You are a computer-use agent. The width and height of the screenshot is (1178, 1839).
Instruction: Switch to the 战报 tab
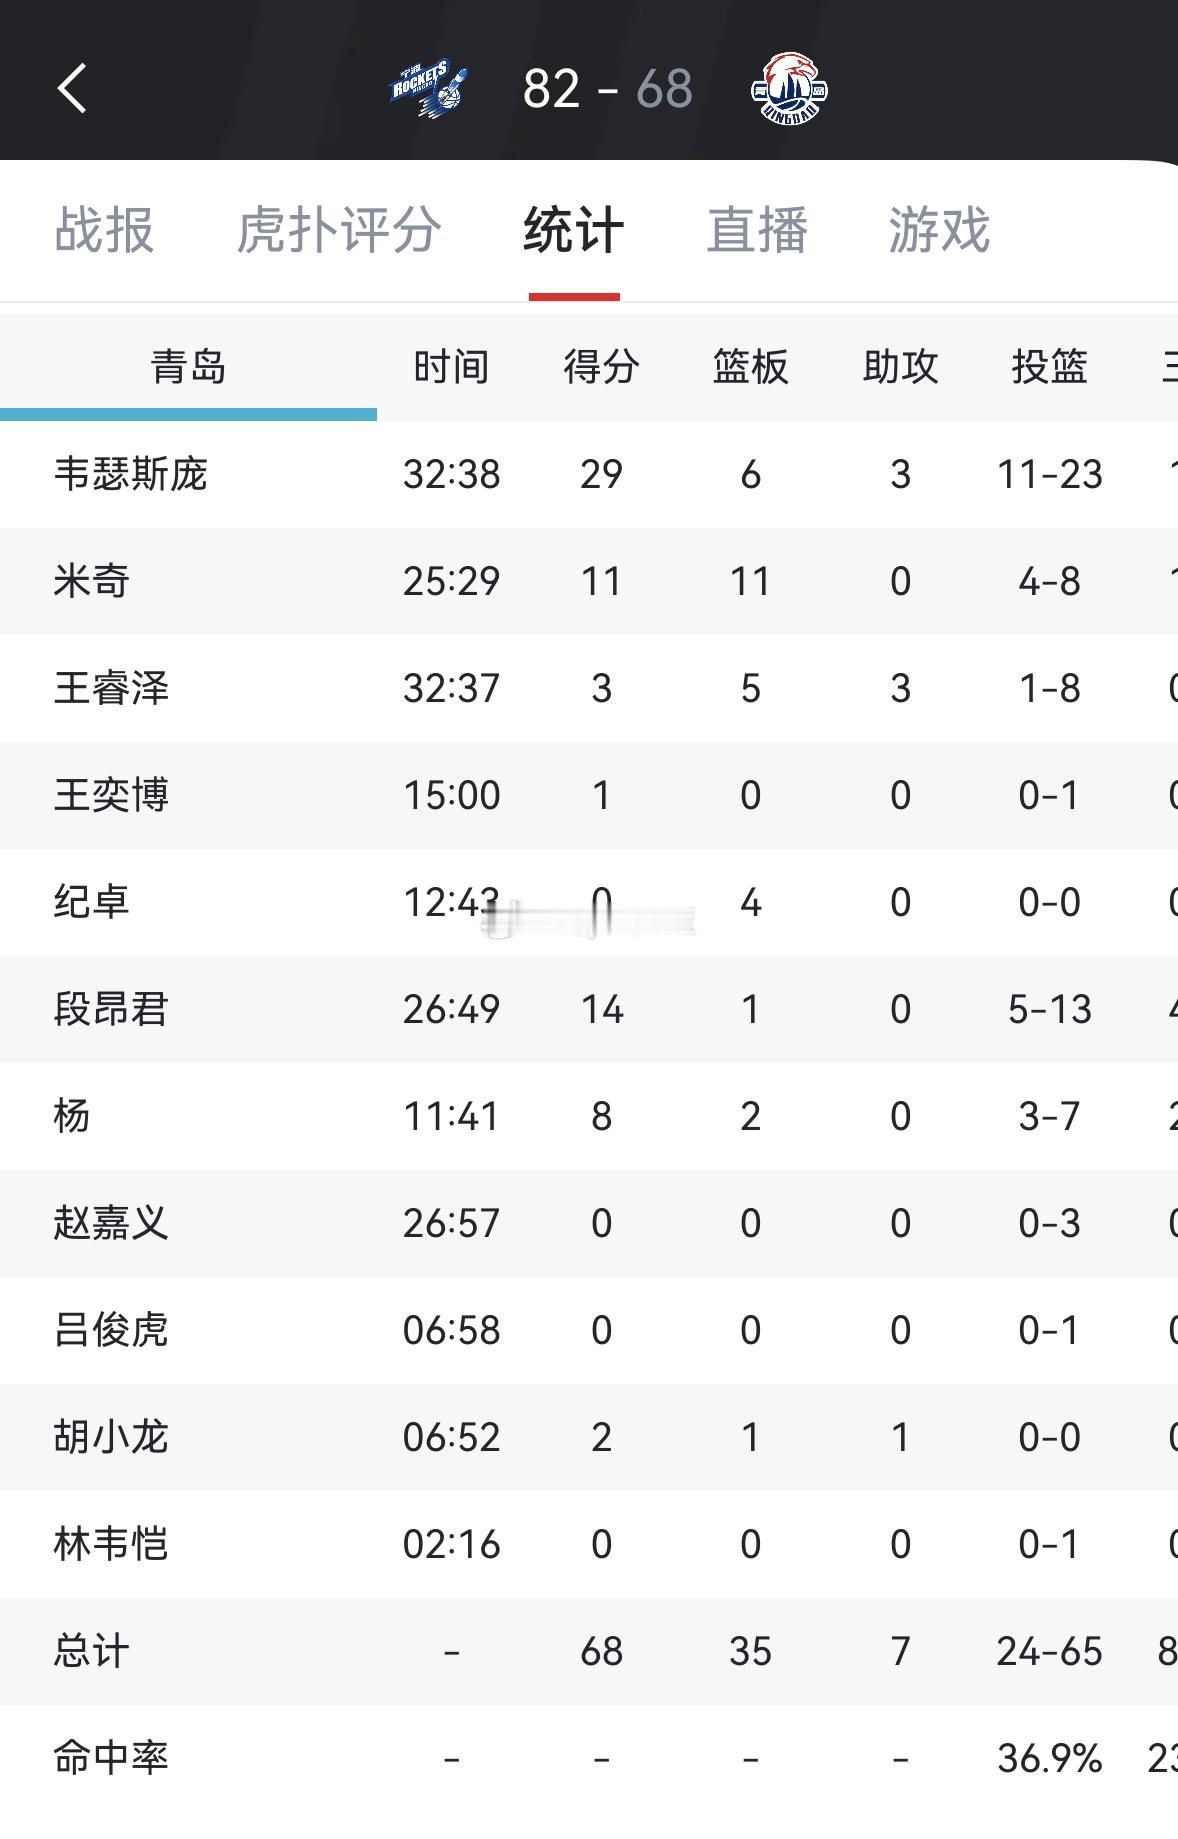pos(104,231)
